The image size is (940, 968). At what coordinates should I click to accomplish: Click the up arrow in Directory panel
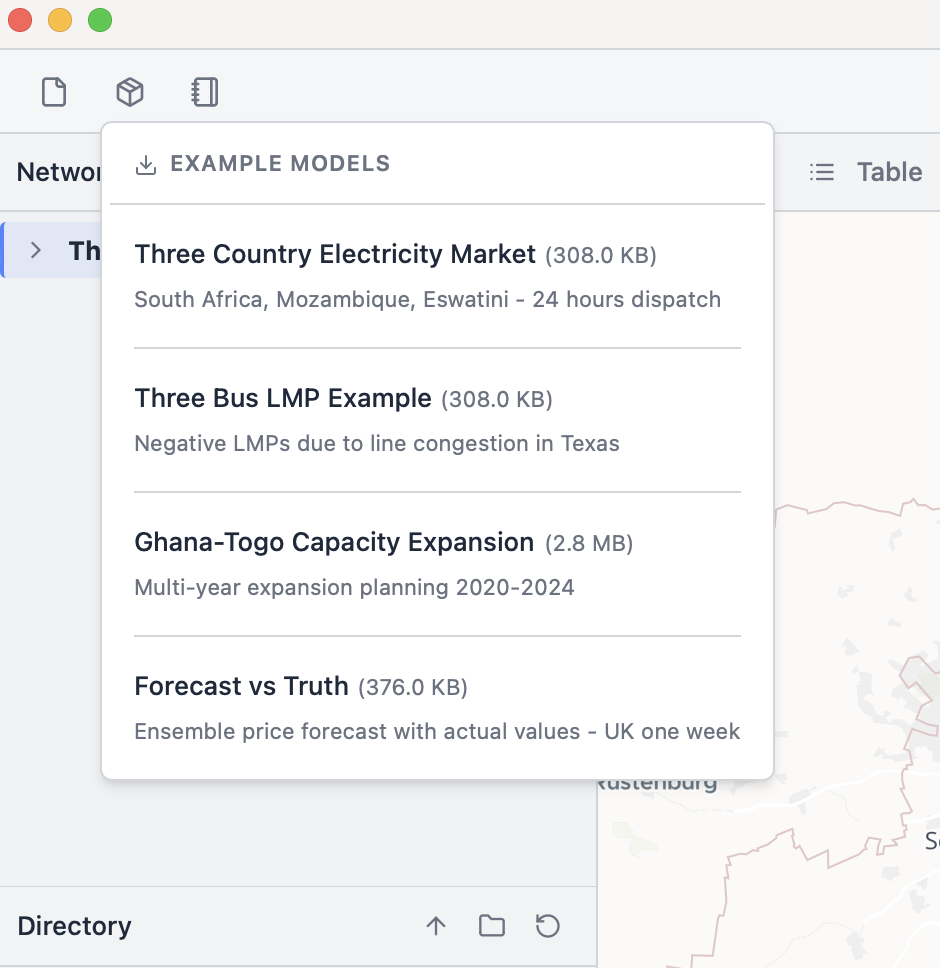click(x=436, y=926)
